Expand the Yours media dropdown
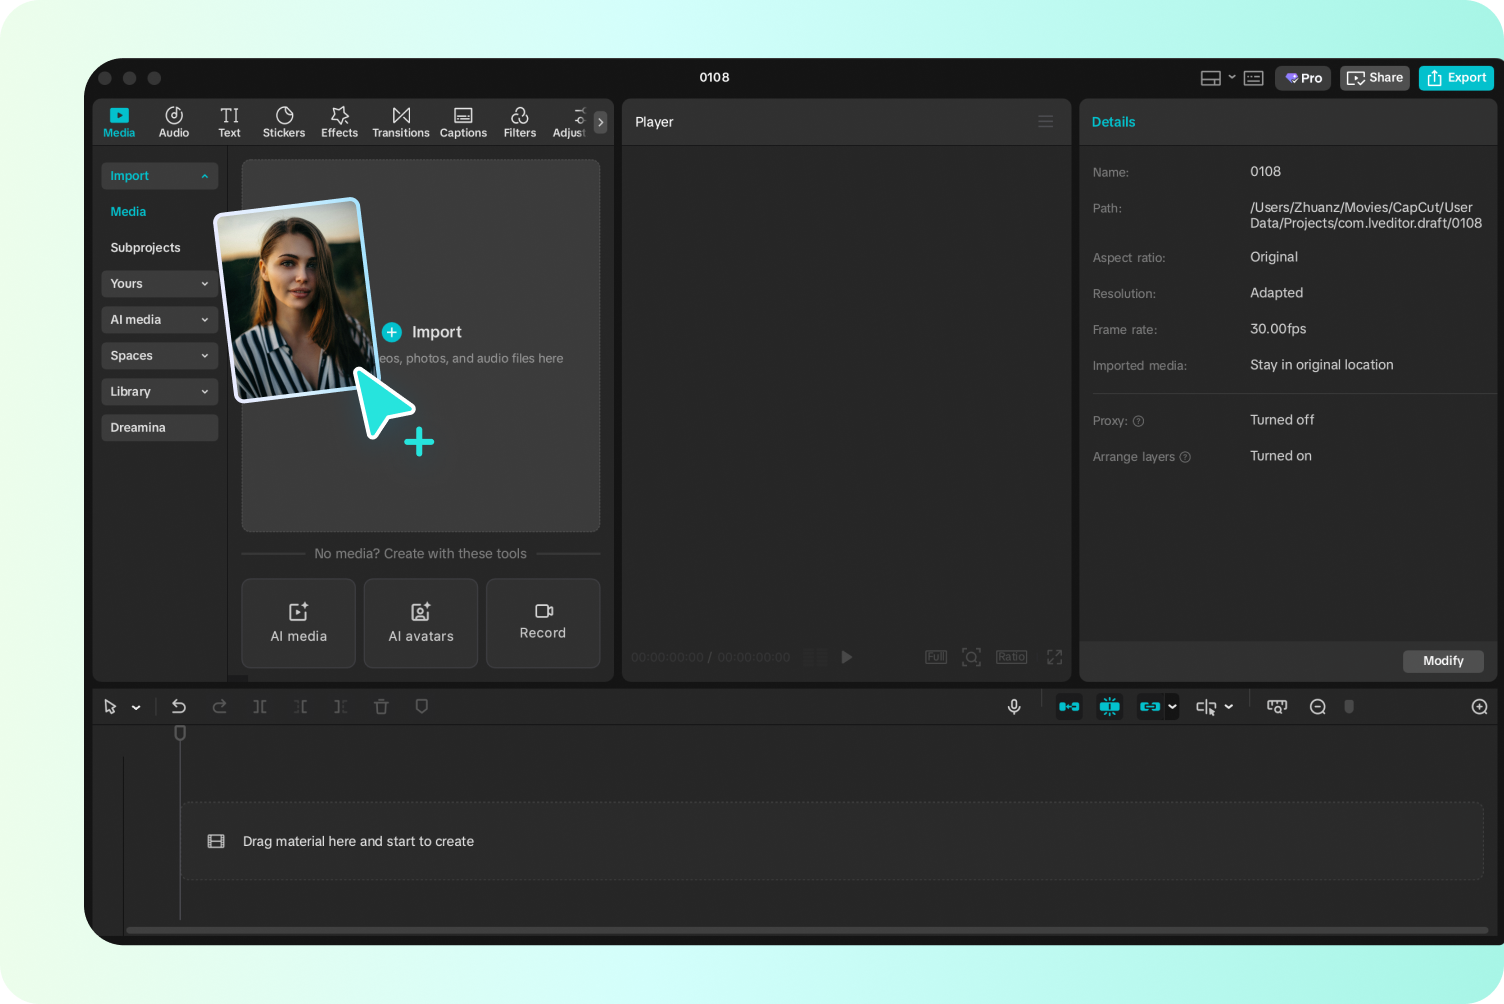 coord(159,283)
